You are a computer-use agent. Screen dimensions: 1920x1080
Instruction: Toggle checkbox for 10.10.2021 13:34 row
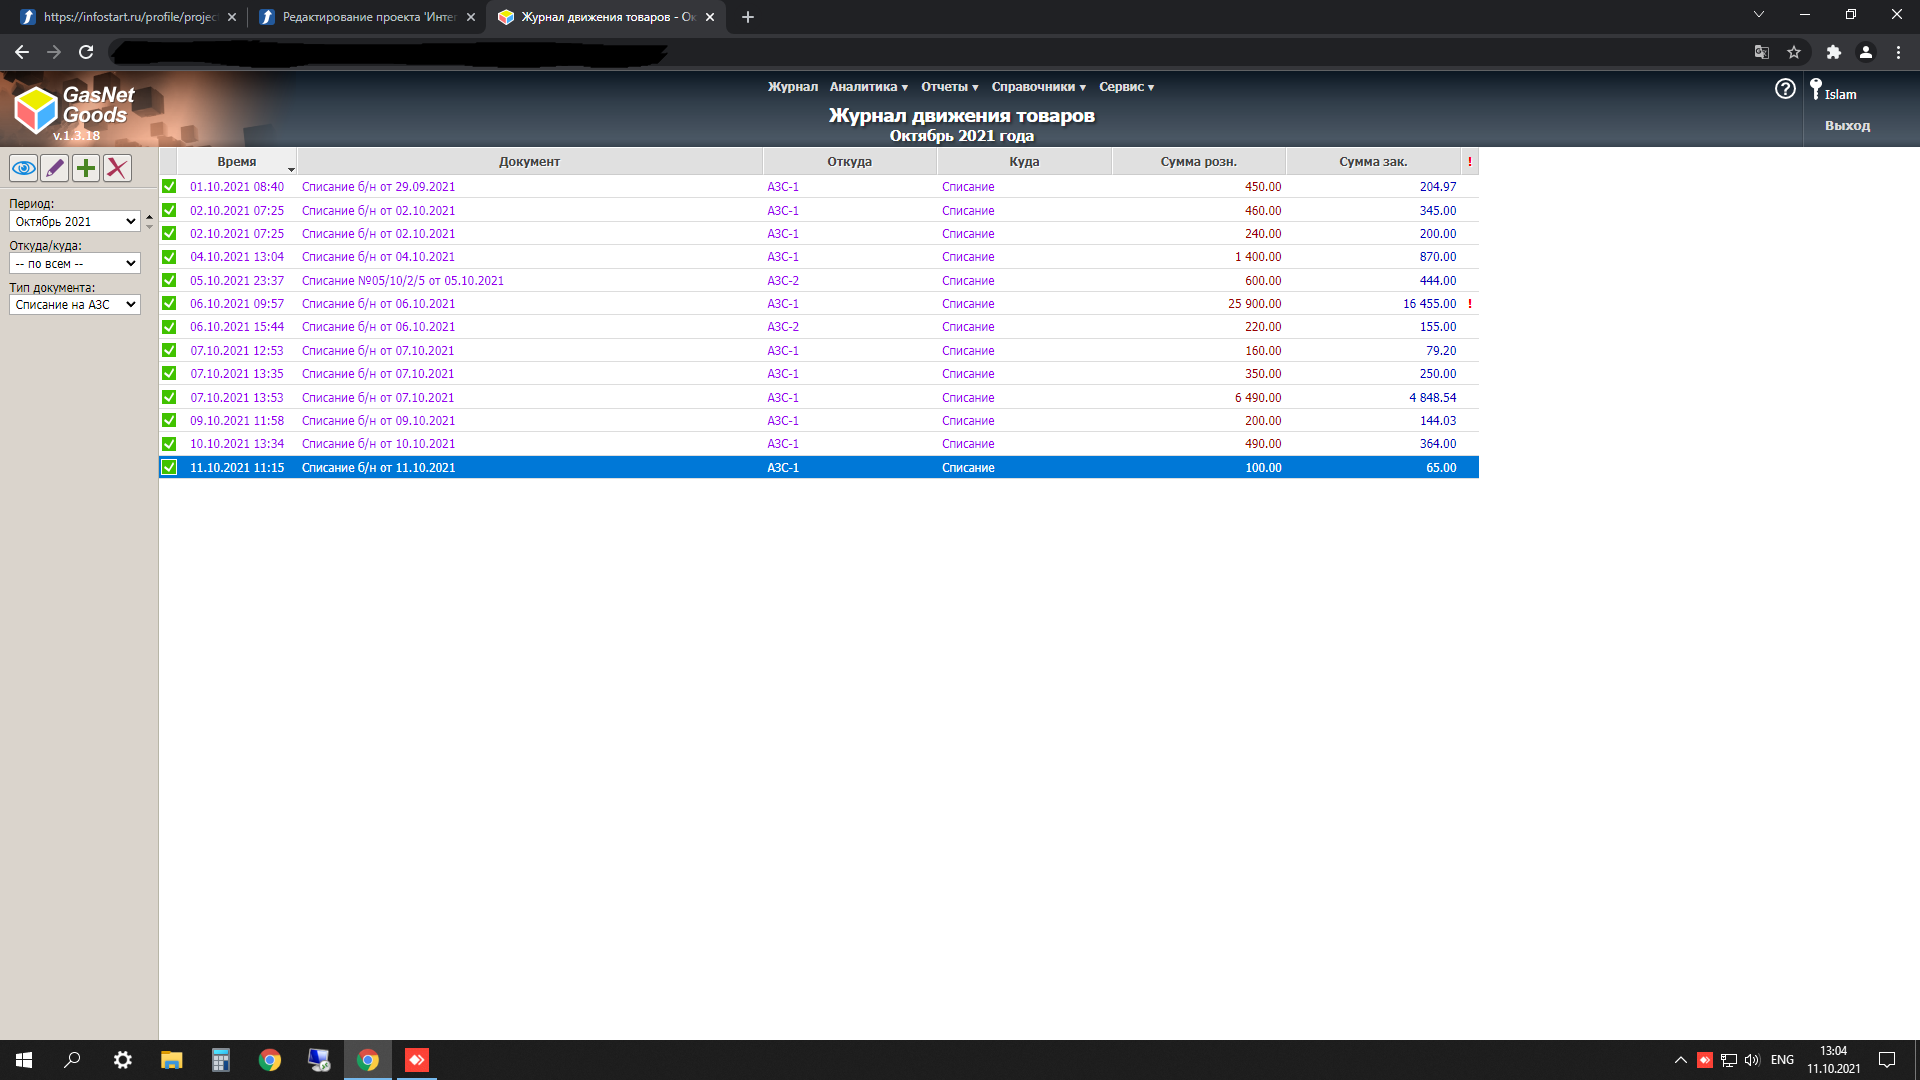point(169,444)
